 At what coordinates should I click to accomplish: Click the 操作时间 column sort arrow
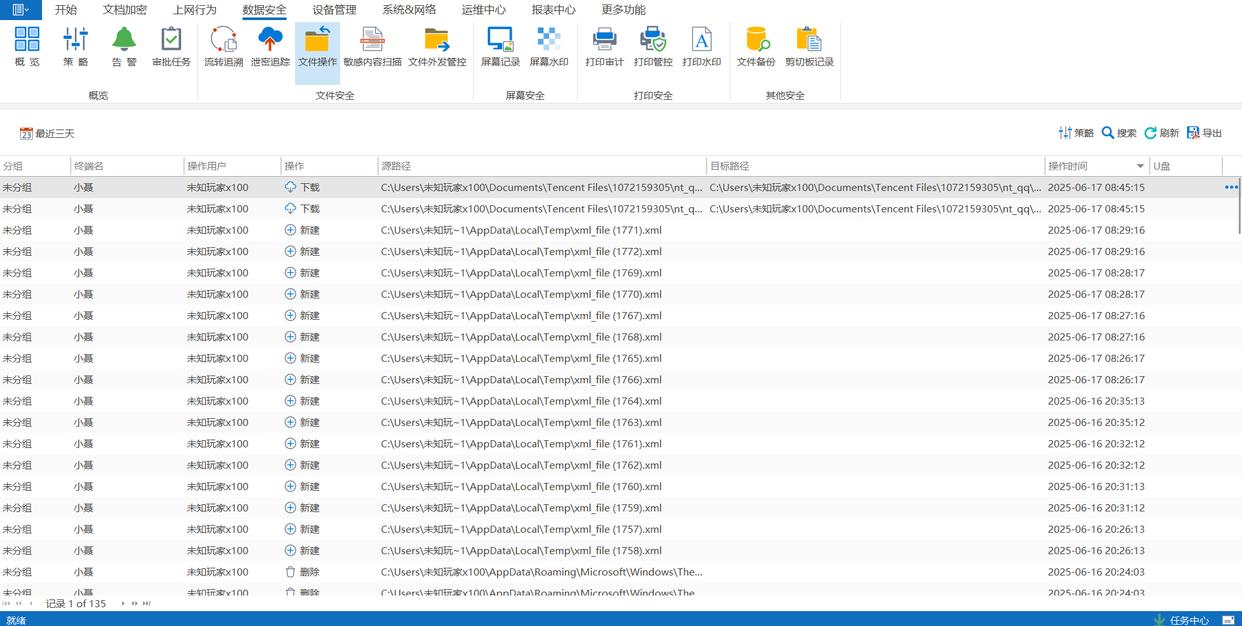click(1140, 166)
